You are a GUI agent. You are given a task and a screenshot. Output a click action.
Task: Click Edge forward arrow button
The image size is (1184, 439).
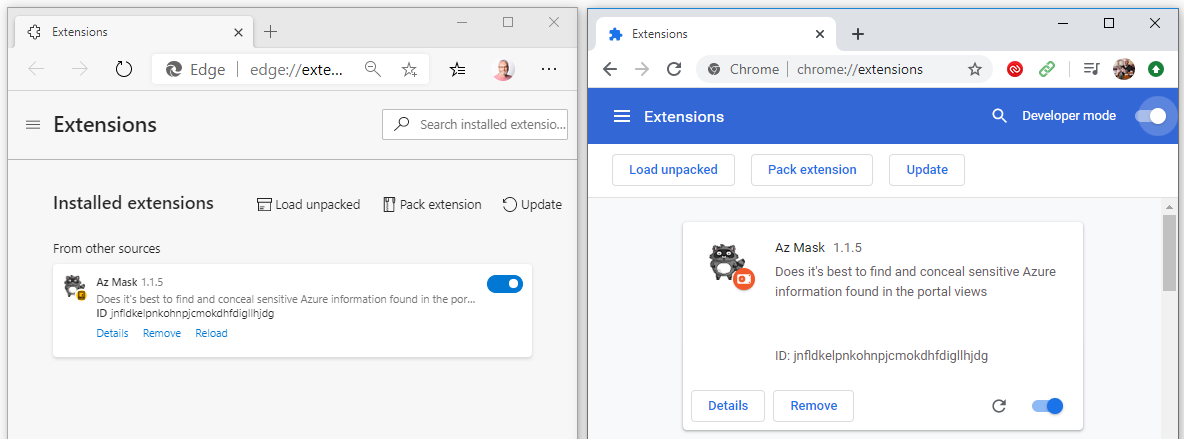79,70
